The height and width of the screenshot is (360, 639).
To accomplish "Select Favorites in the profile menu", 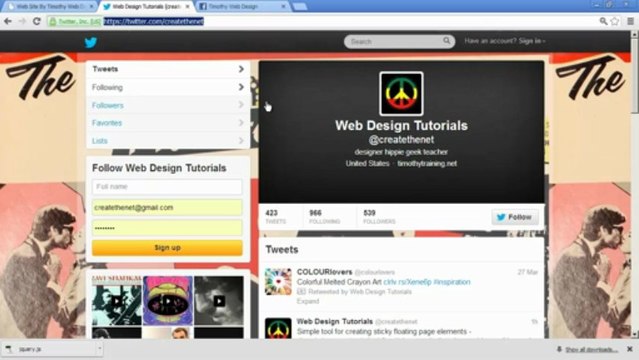I will point(168,122).
